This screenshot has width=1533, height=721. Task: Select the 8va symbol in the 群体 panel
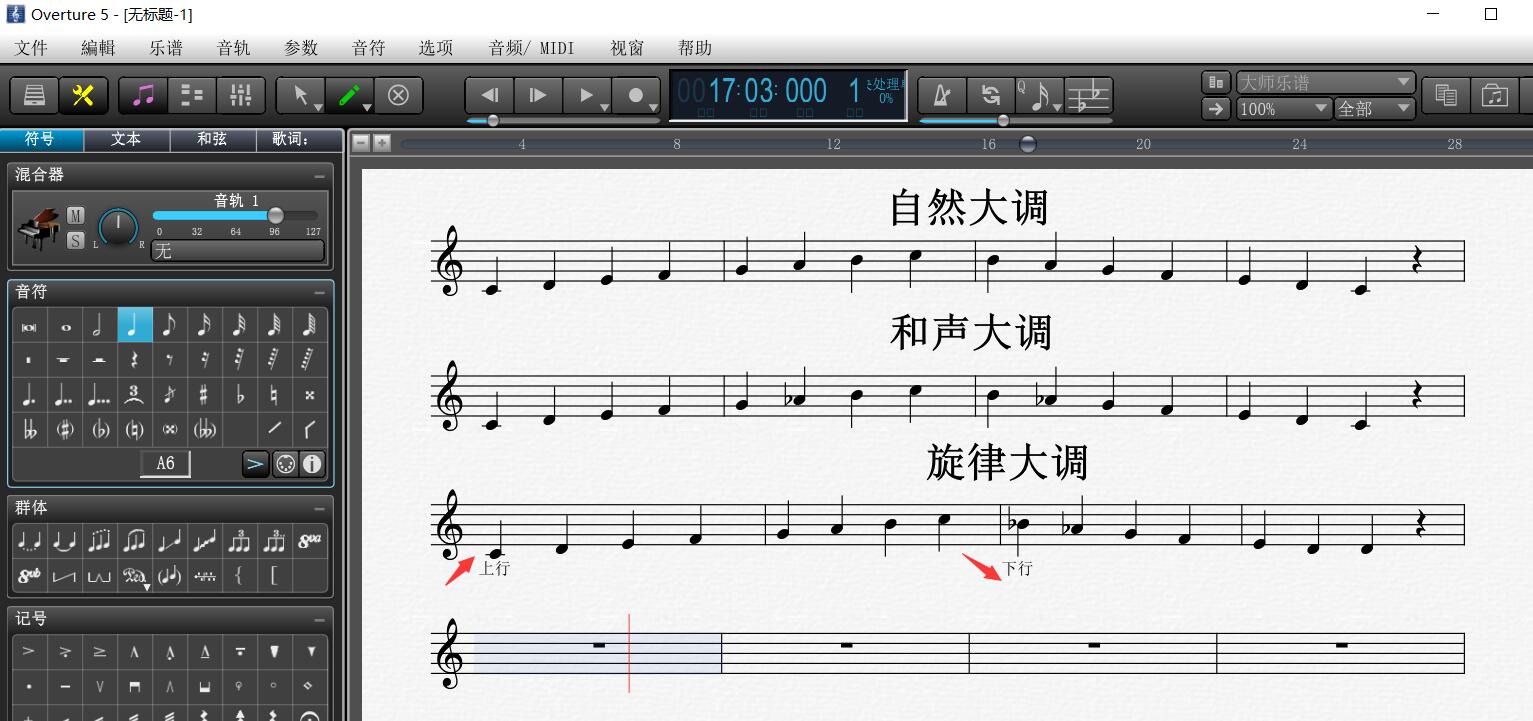(x=310, y=540)
